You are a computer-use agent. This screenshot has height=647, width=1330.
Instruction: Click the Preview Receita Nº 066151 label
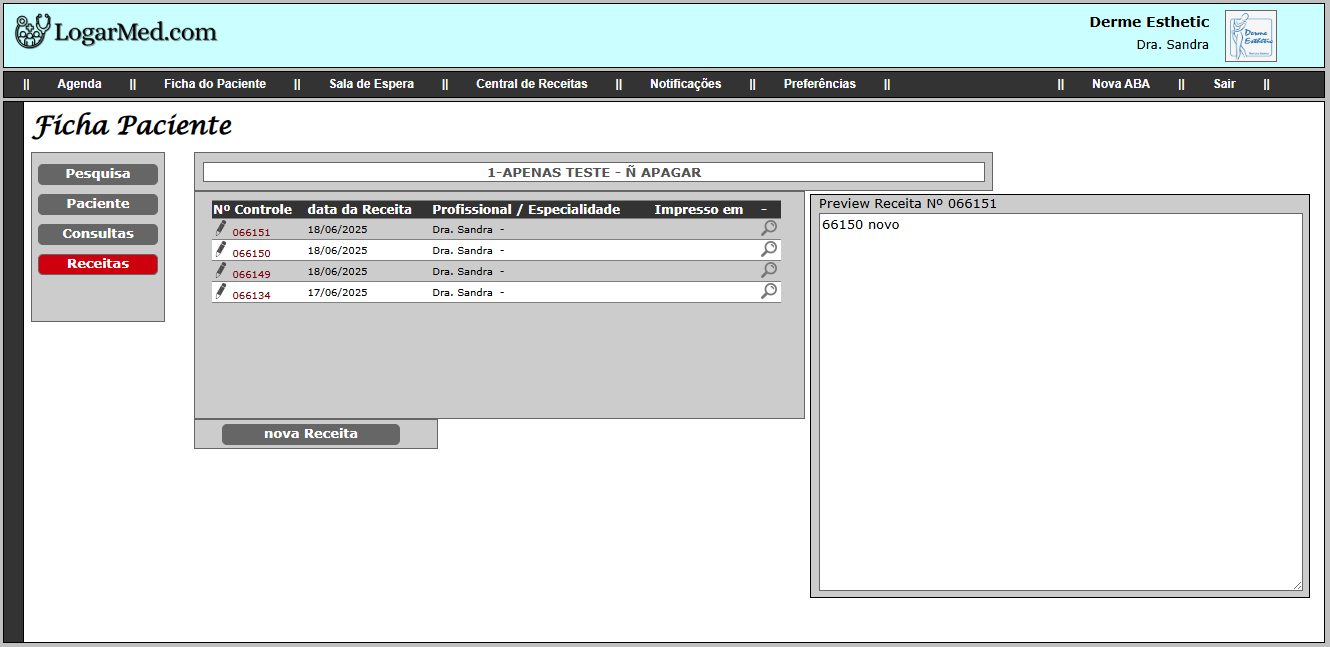pyautogui.click(x=908, y=204)
